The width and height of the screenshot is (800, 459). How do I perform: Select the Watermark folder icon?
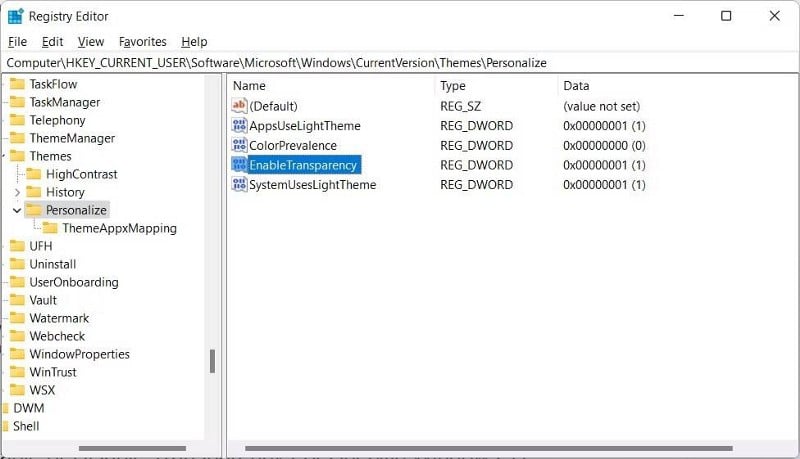17,318
